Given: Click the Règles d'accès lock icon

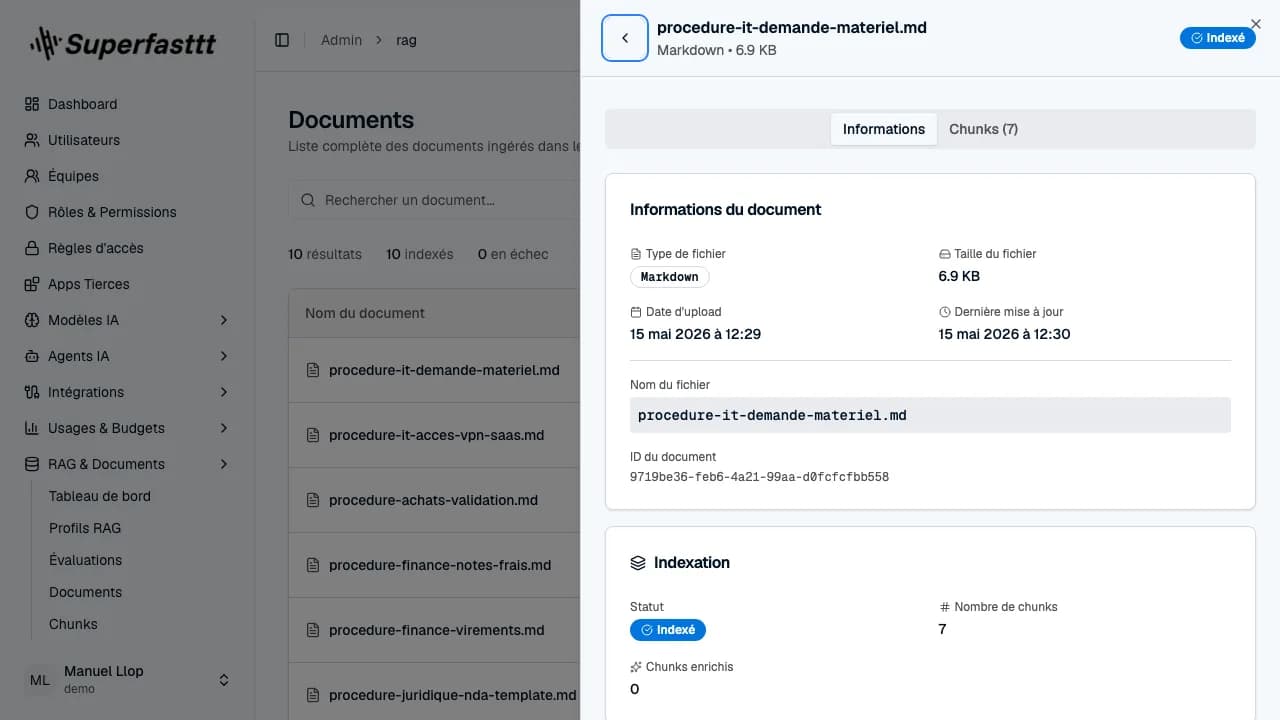Looking at the screenshot, I should click(31, 248).
